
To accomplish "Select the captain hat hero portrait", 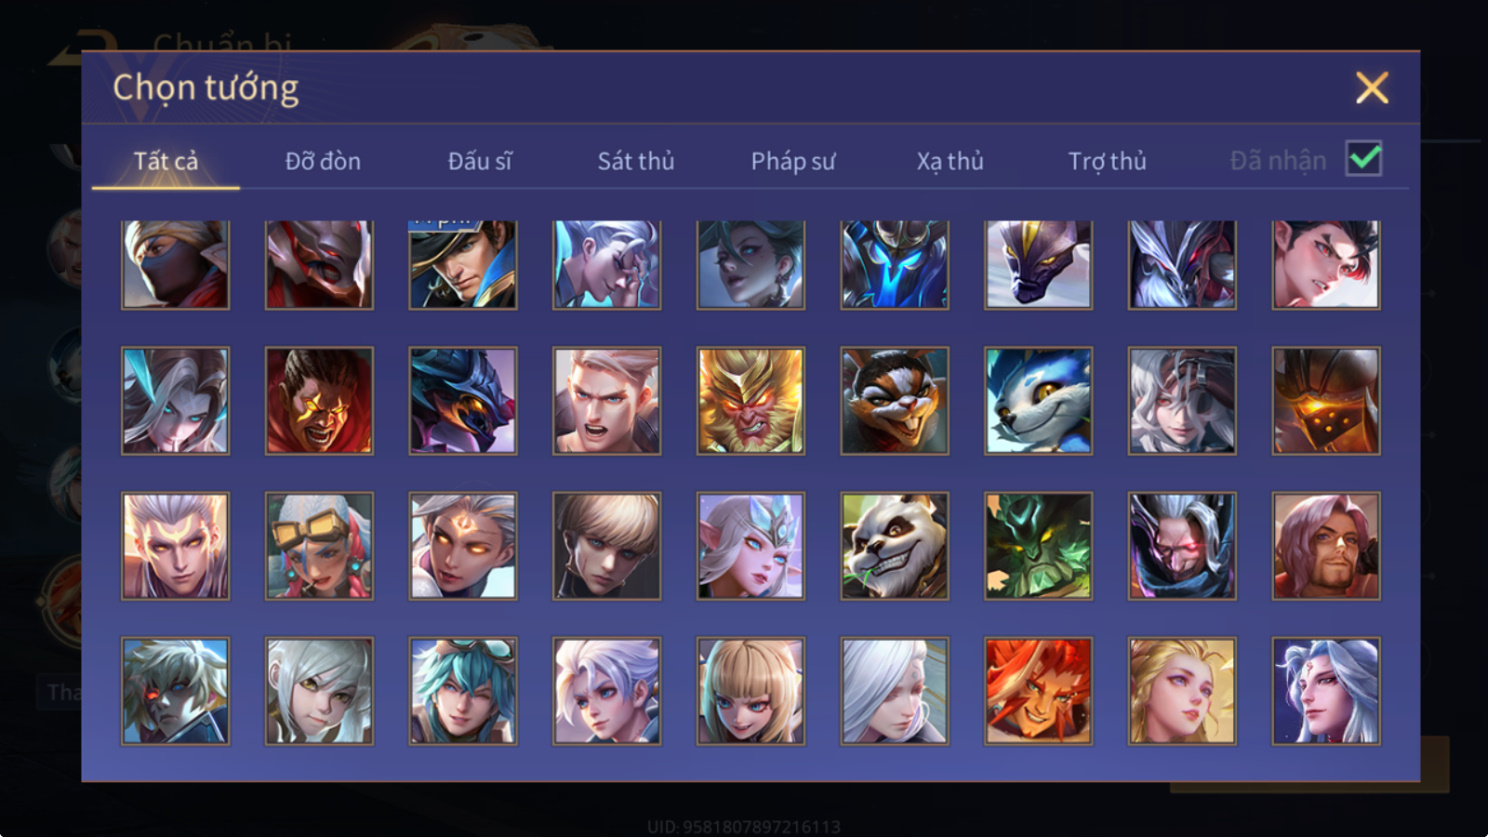I will pos(463,265).
